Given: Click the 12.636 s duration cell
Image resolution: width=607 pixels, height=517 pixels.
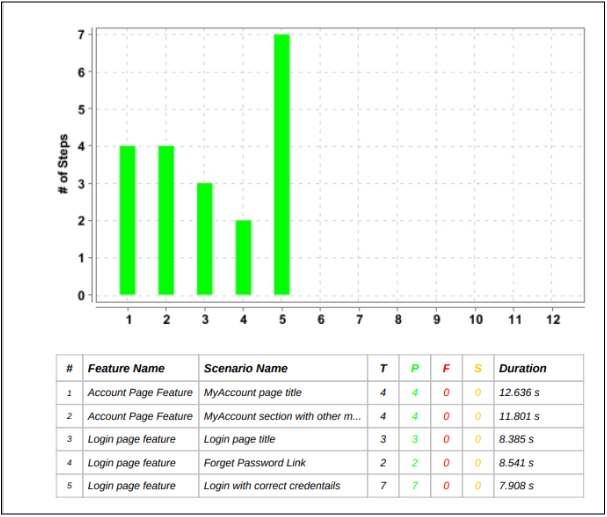Looking at the screenshot, I should (x=519, y=392).
